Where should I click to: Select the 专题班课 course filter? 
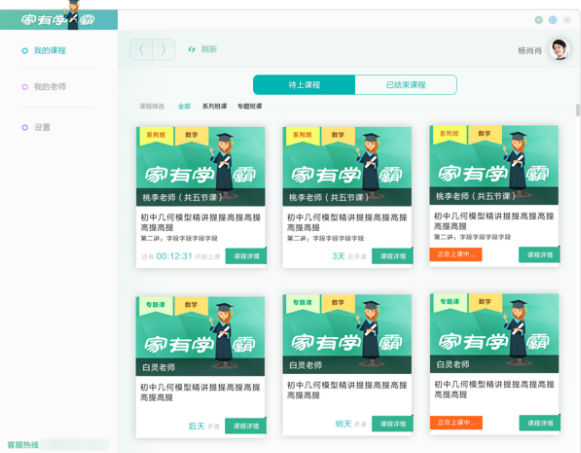click(x=250, y=106)
